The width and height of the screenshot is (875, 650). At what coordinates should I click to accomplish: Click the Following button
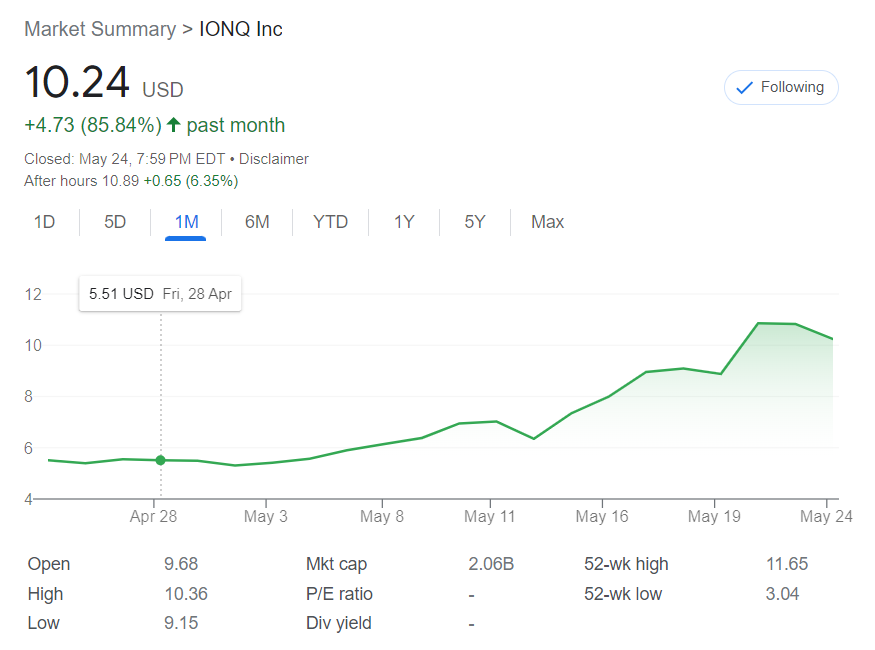781,88
